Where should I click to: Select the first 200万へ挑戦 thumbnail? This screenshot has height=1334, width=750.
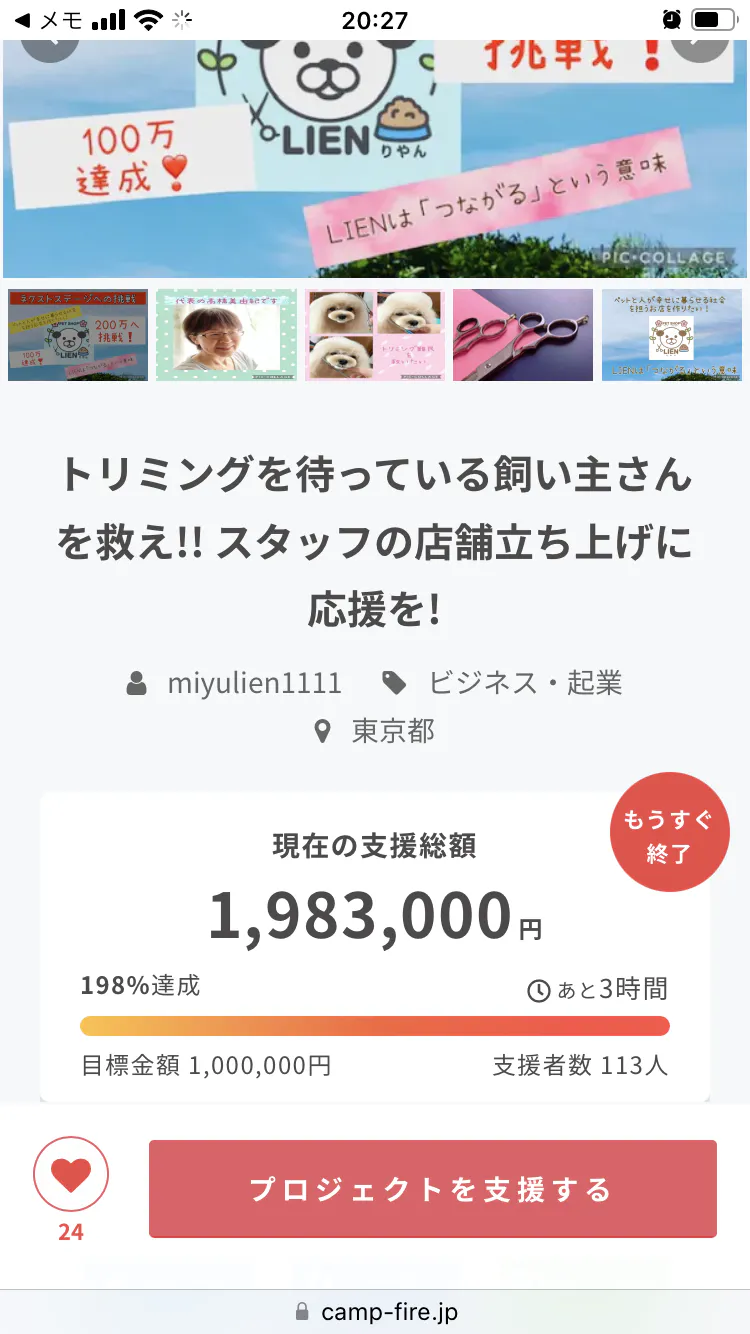coord(78,335)
